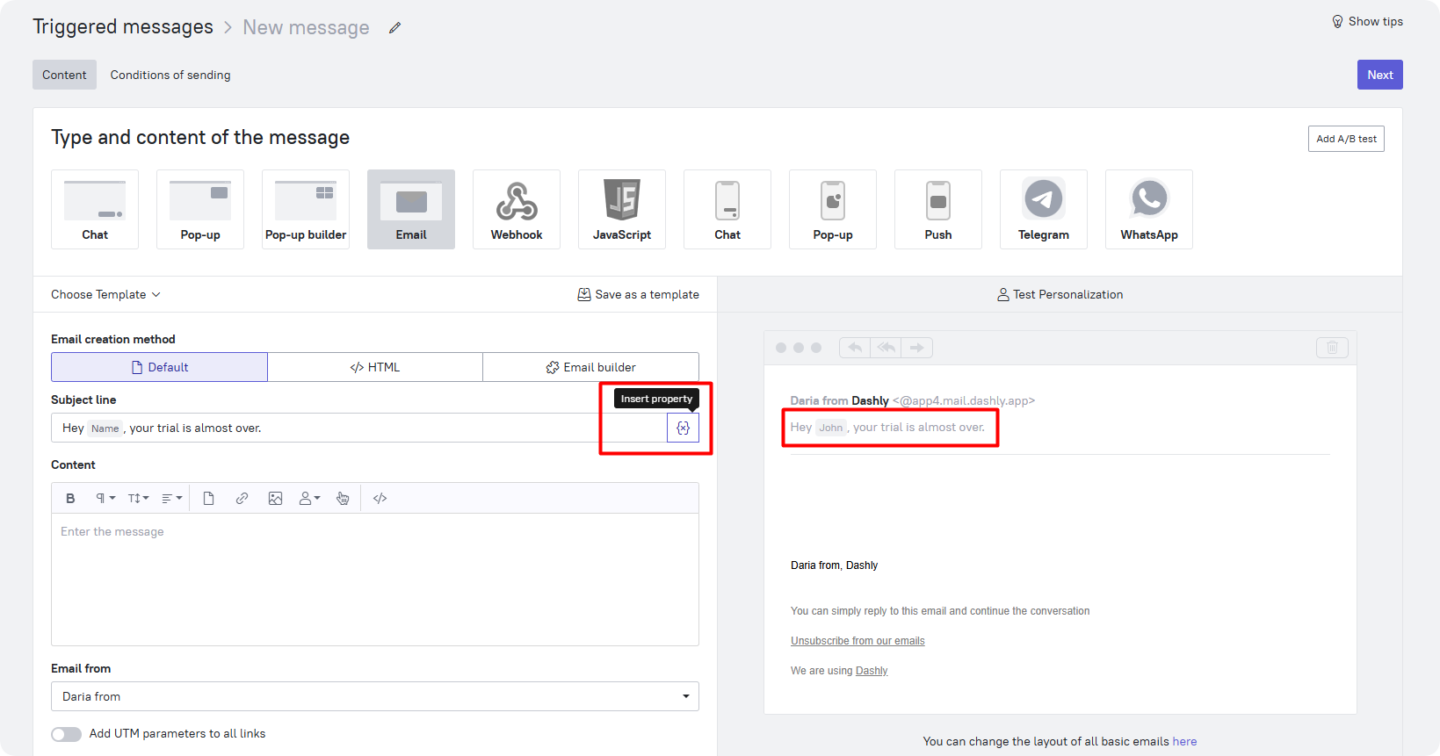Viewport: 1440px width, 756px height.
Task: Click the Insert property curly braces icon
Action: pyautogui.click(x=683, y=428)
